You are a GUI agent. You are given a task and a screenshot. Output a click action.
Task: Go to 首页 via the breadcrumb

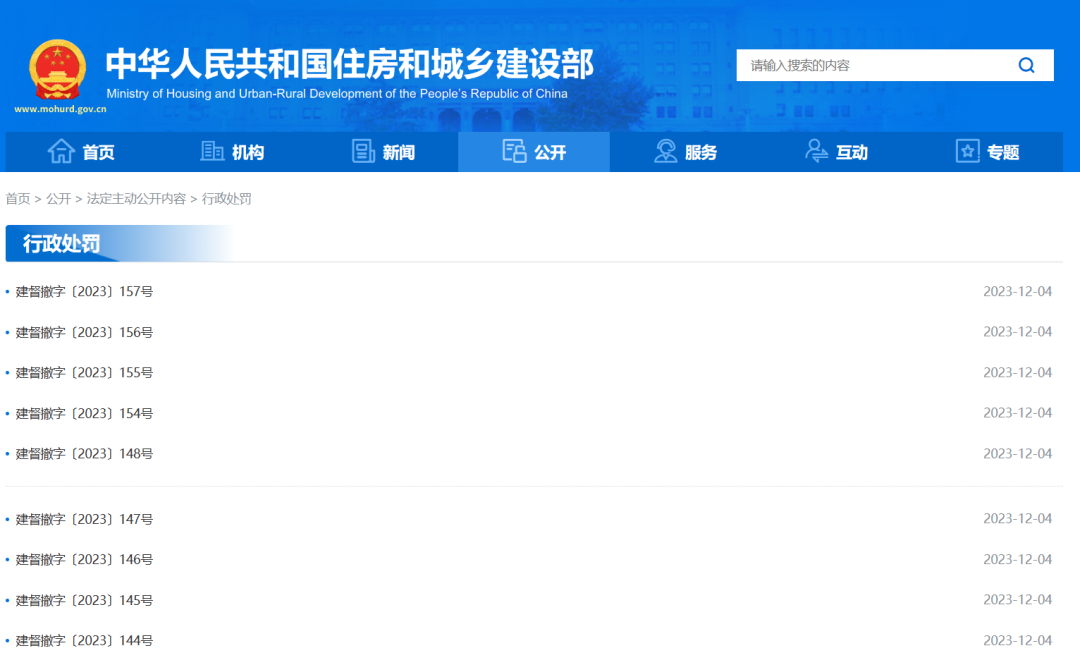(17, 199)
